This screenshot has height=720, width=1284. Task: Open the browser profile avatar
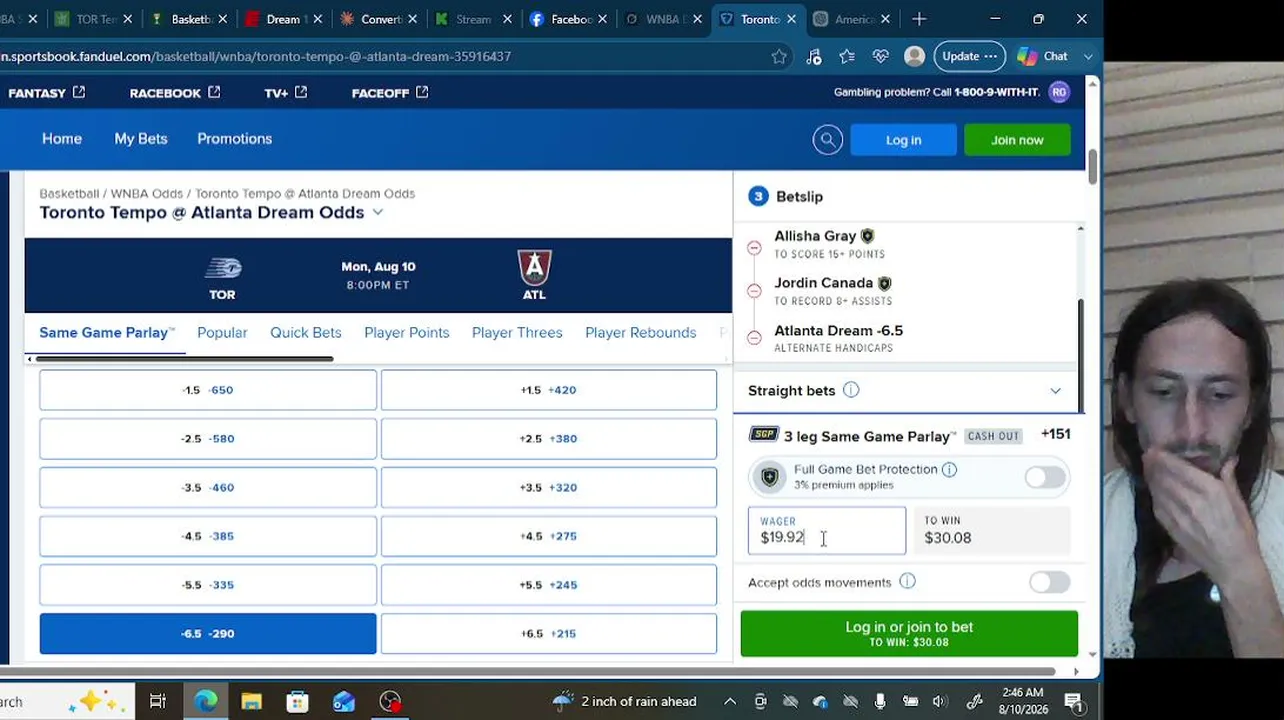(914, 56)
